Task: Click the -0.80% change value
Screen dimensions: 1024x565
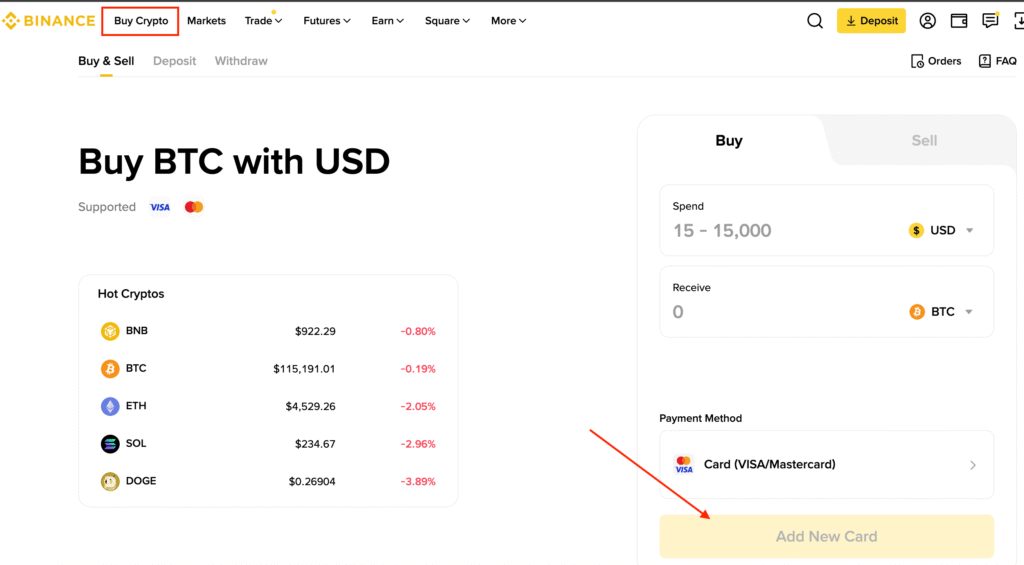Action: point(418,331)
